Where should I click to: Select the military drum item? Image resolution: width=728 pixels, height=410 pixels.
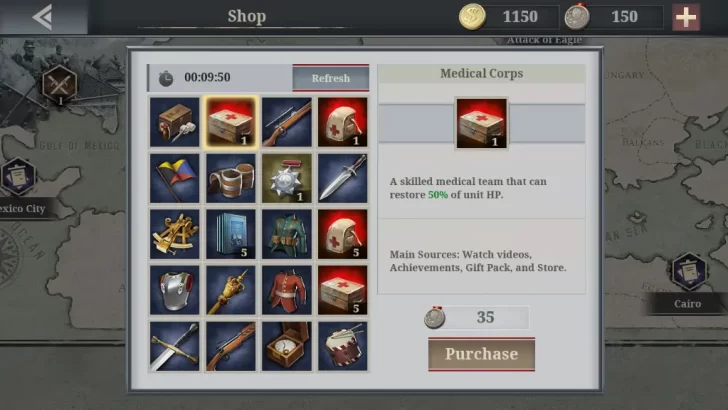(x=343, y=346)
